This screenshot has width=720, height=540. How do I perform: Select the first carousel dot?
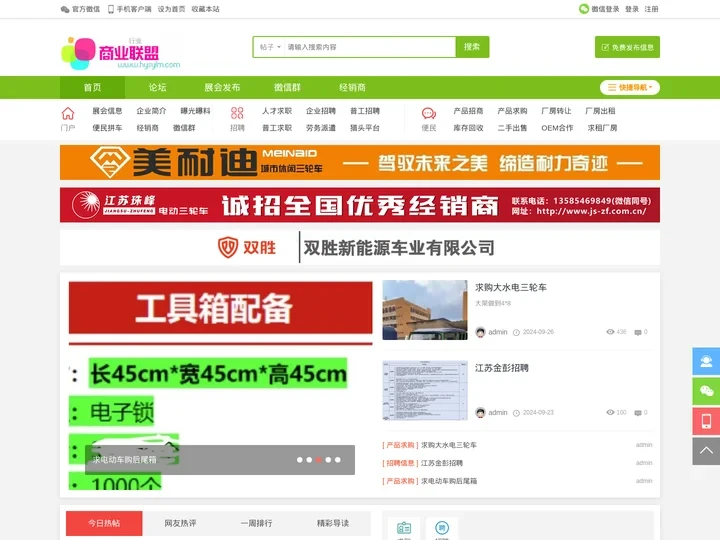(x=299, y=460)
